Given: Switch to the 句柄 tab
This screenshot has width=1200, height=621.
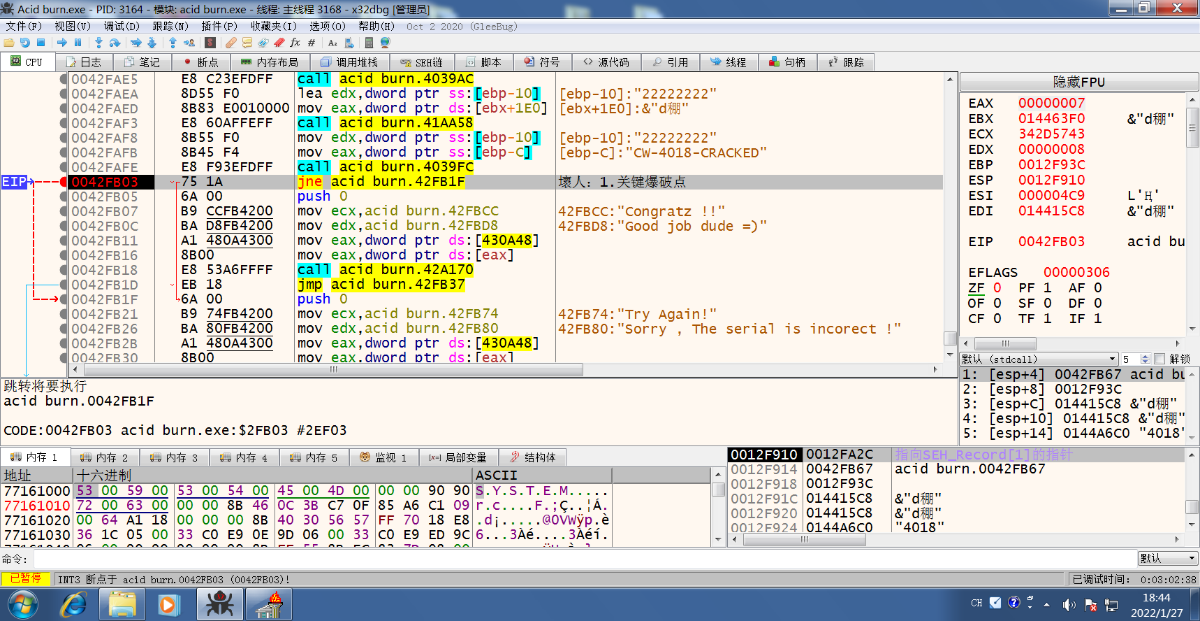Looking at the screenshot, I should [x=787, y=62].
